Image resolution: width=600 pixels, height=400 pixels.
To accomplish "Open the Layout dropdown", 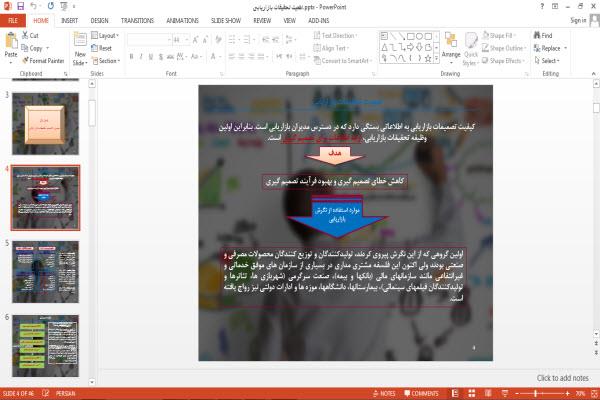I will (x=105, y=36).
